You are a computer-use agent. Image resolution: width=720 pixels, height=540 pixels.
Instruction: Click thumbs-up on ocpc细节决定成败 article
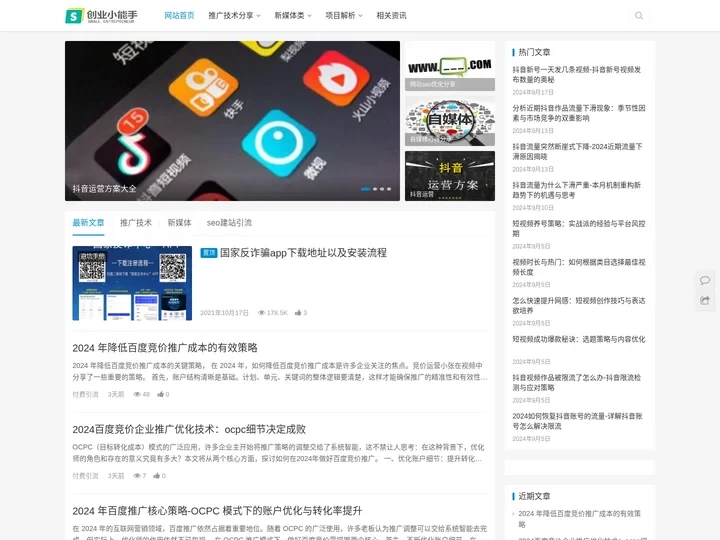(x=157, y=476)
